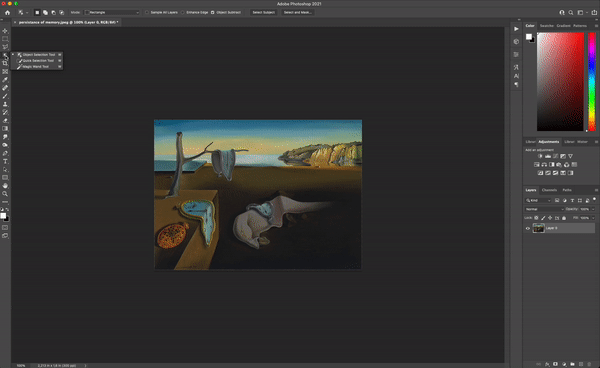Choose Intersect with Selection mode button
600x368 pixels.
(x=61, y=12)
